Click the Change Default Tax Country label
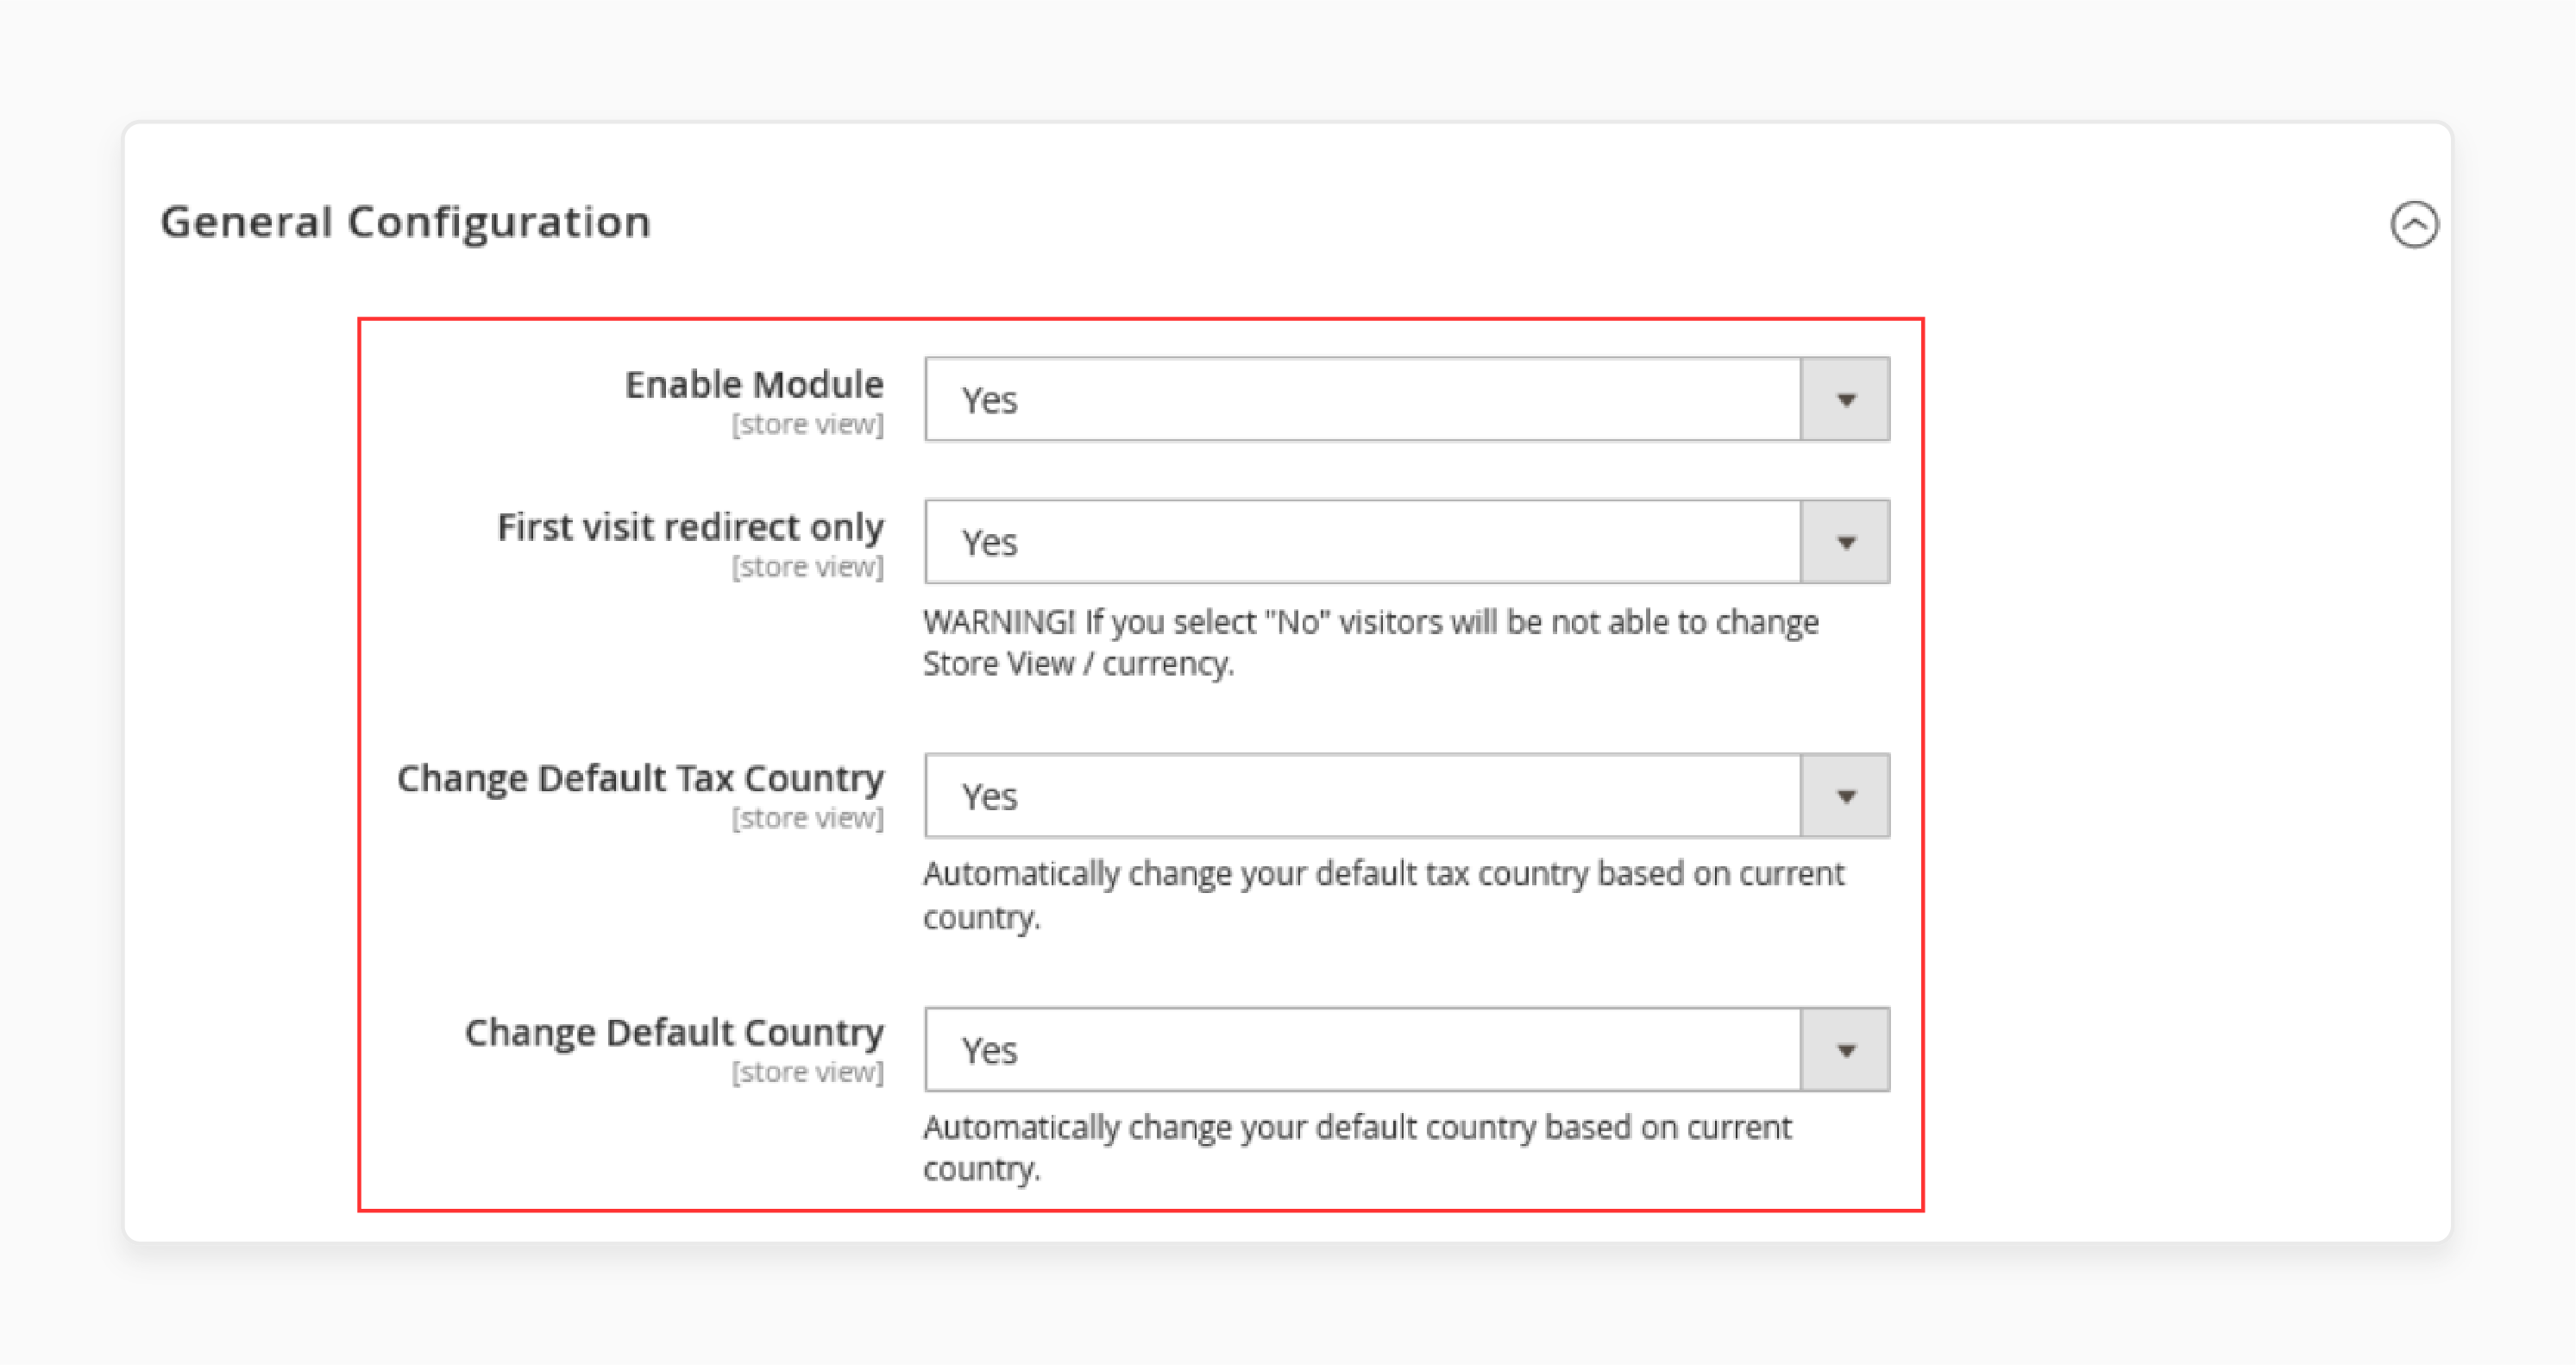Viewport: 2576px width, 1365px height. click(x=640, y=778)
